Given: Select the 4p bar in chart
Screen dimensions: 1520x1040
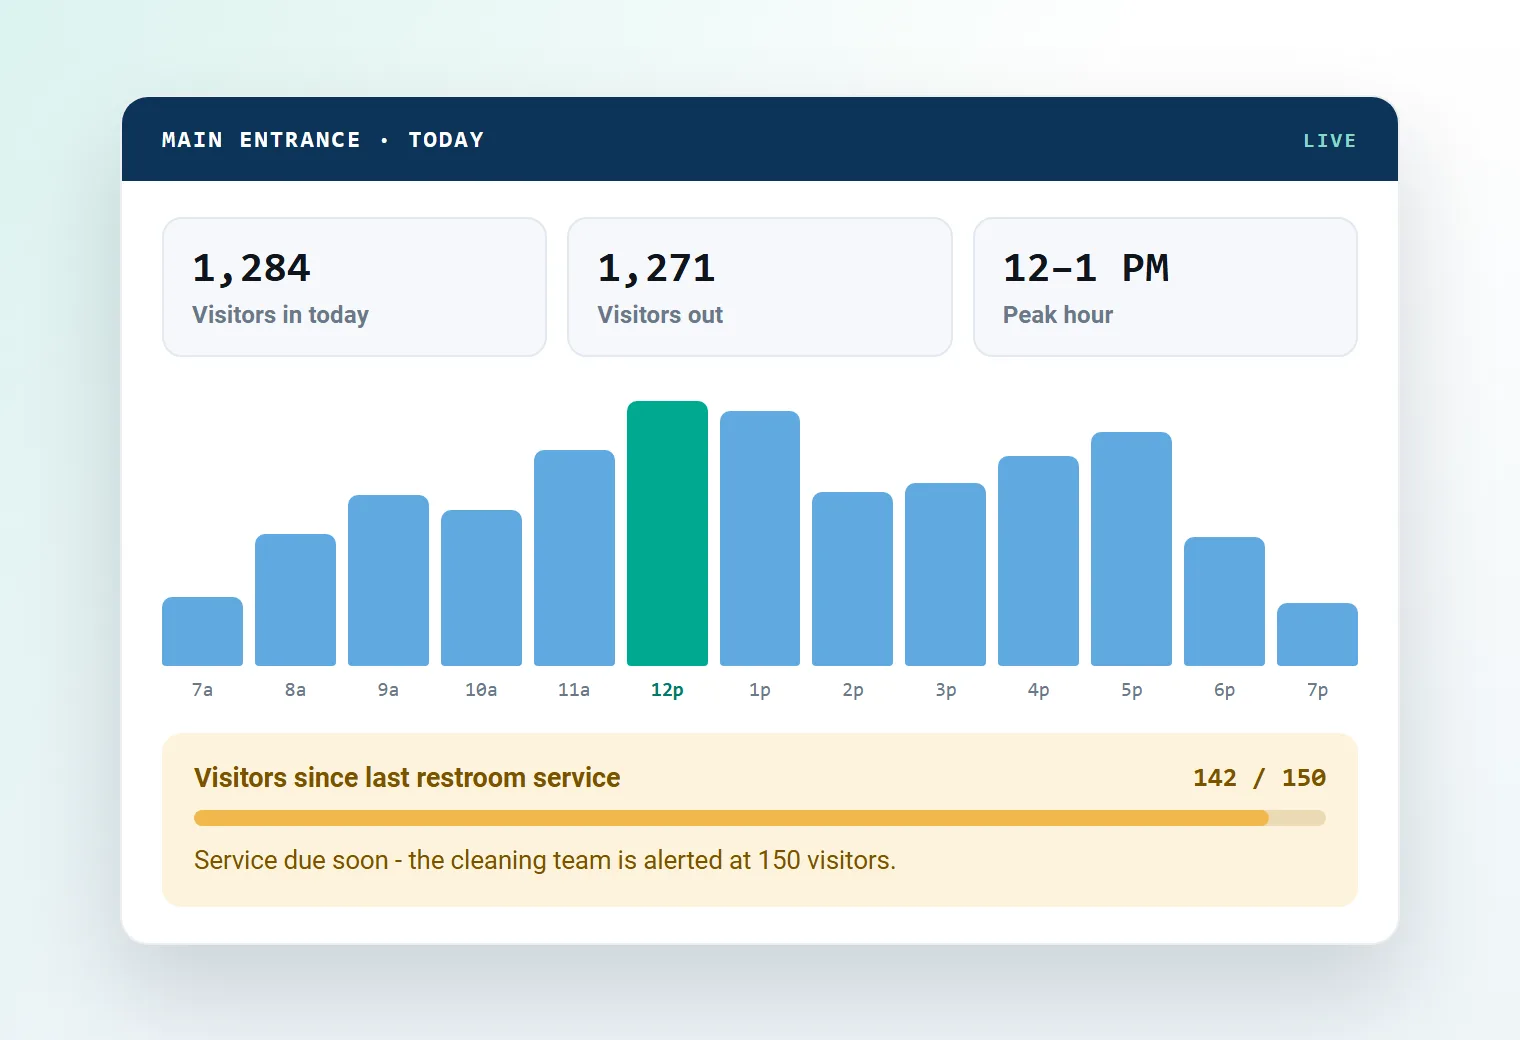Looking at the screenshot, I should pos(1038,561).
